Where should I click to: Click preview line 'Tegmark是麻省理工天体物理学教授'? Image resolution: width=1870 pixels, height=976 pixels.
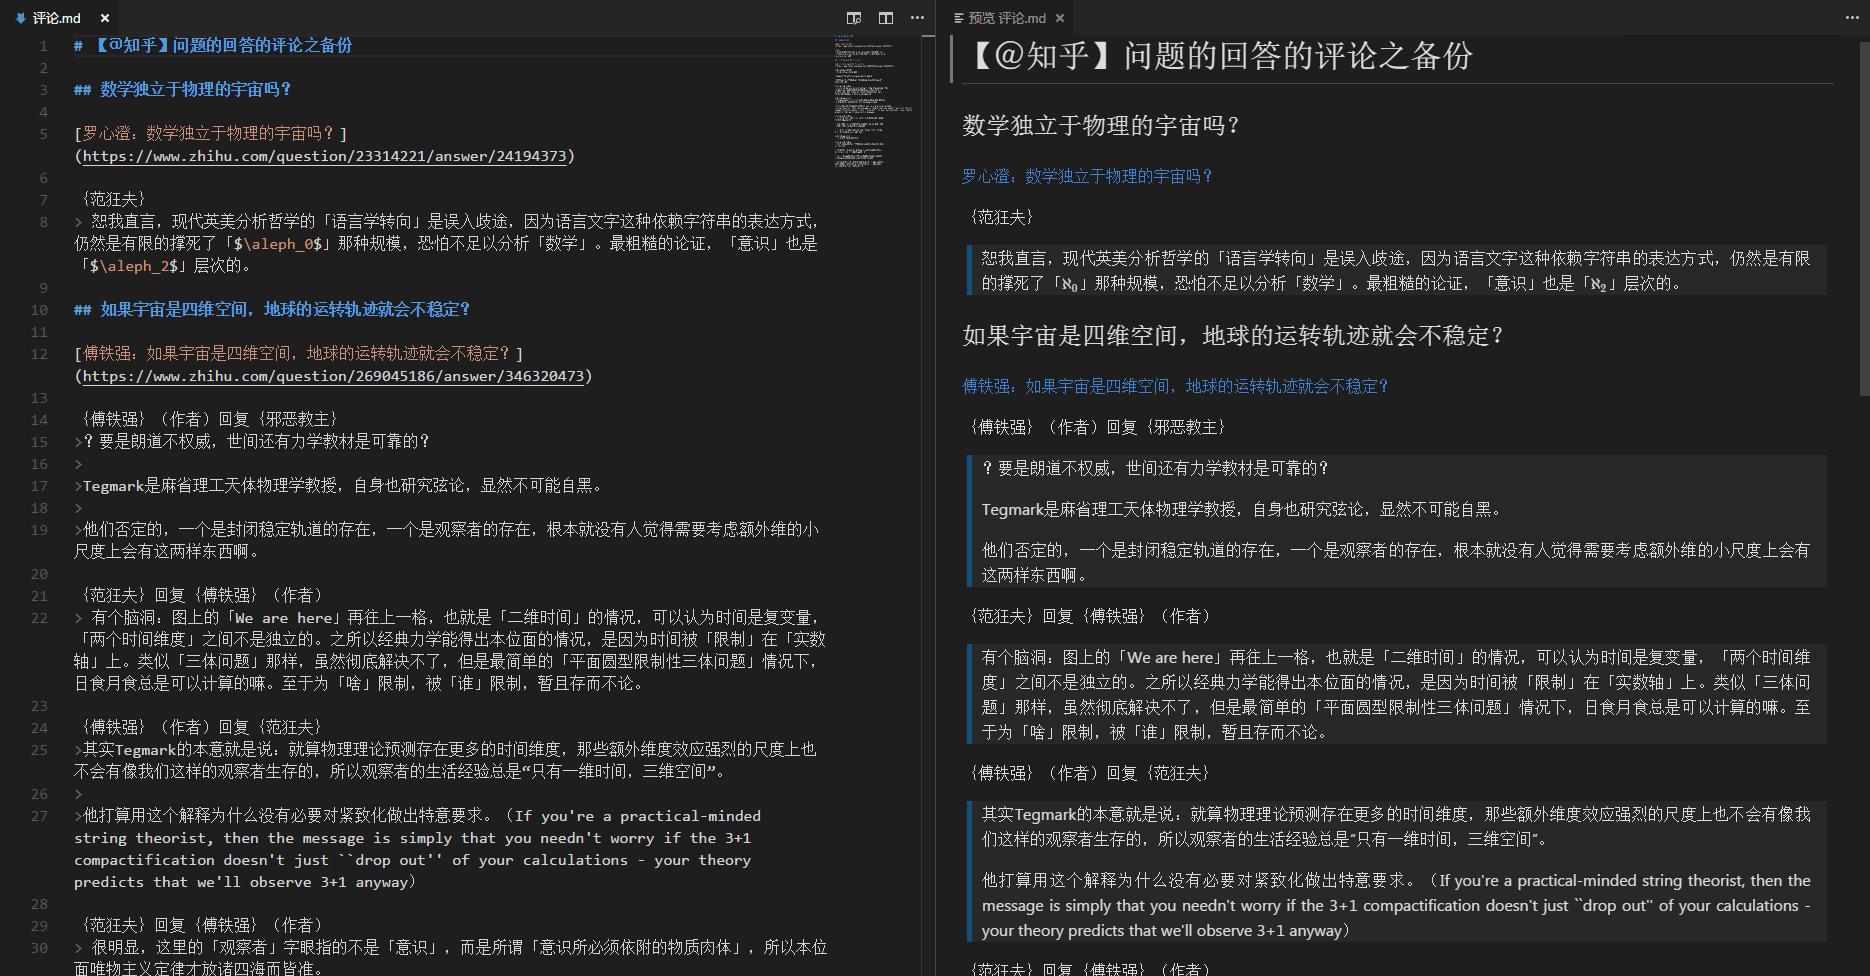[x=1243, y=509]
